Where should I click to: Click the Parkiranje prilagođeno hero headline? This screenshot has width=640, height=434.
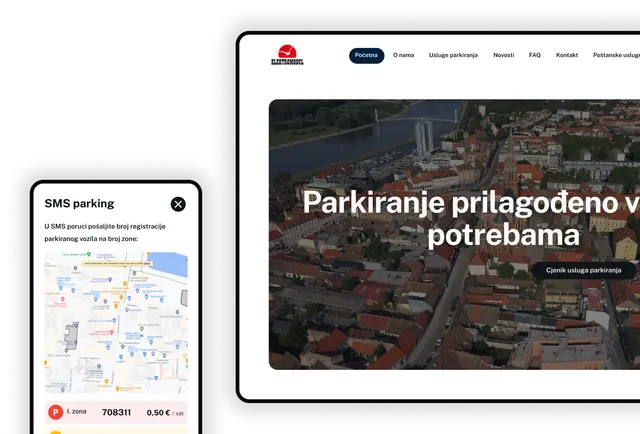(471, 219)
